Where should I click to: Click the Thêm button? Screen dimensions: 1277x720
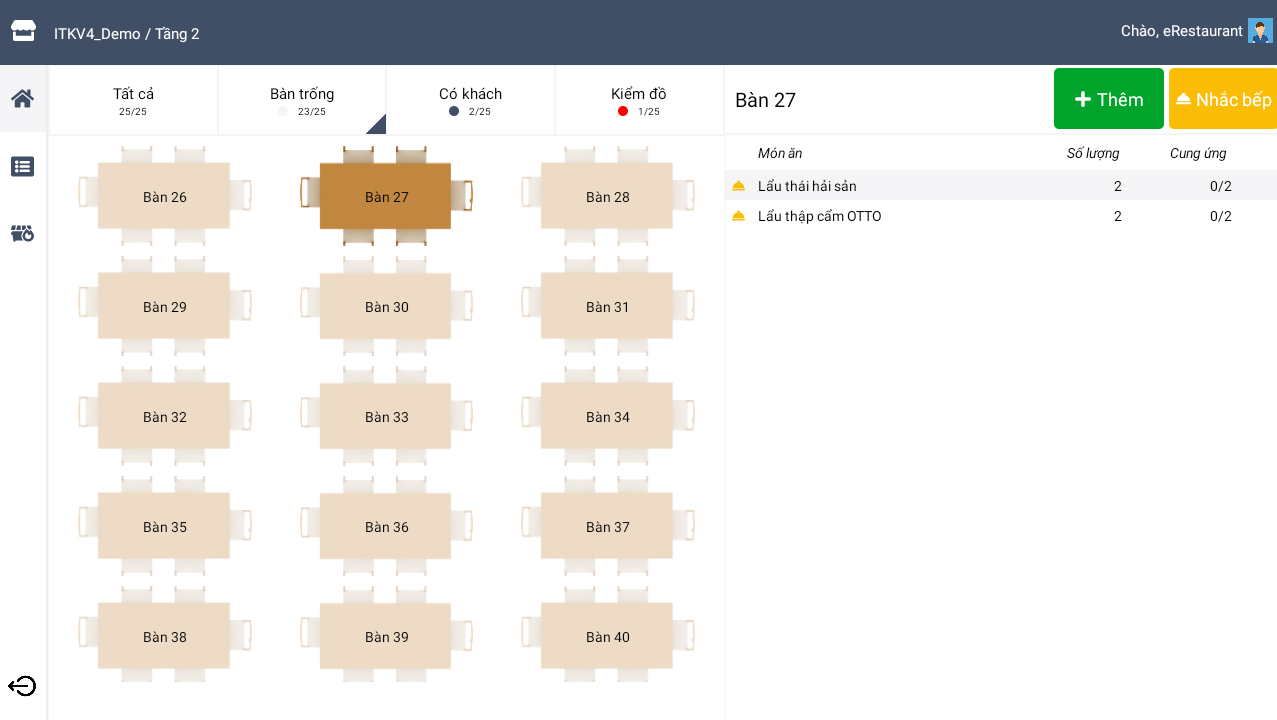[x=1109, y=99]
